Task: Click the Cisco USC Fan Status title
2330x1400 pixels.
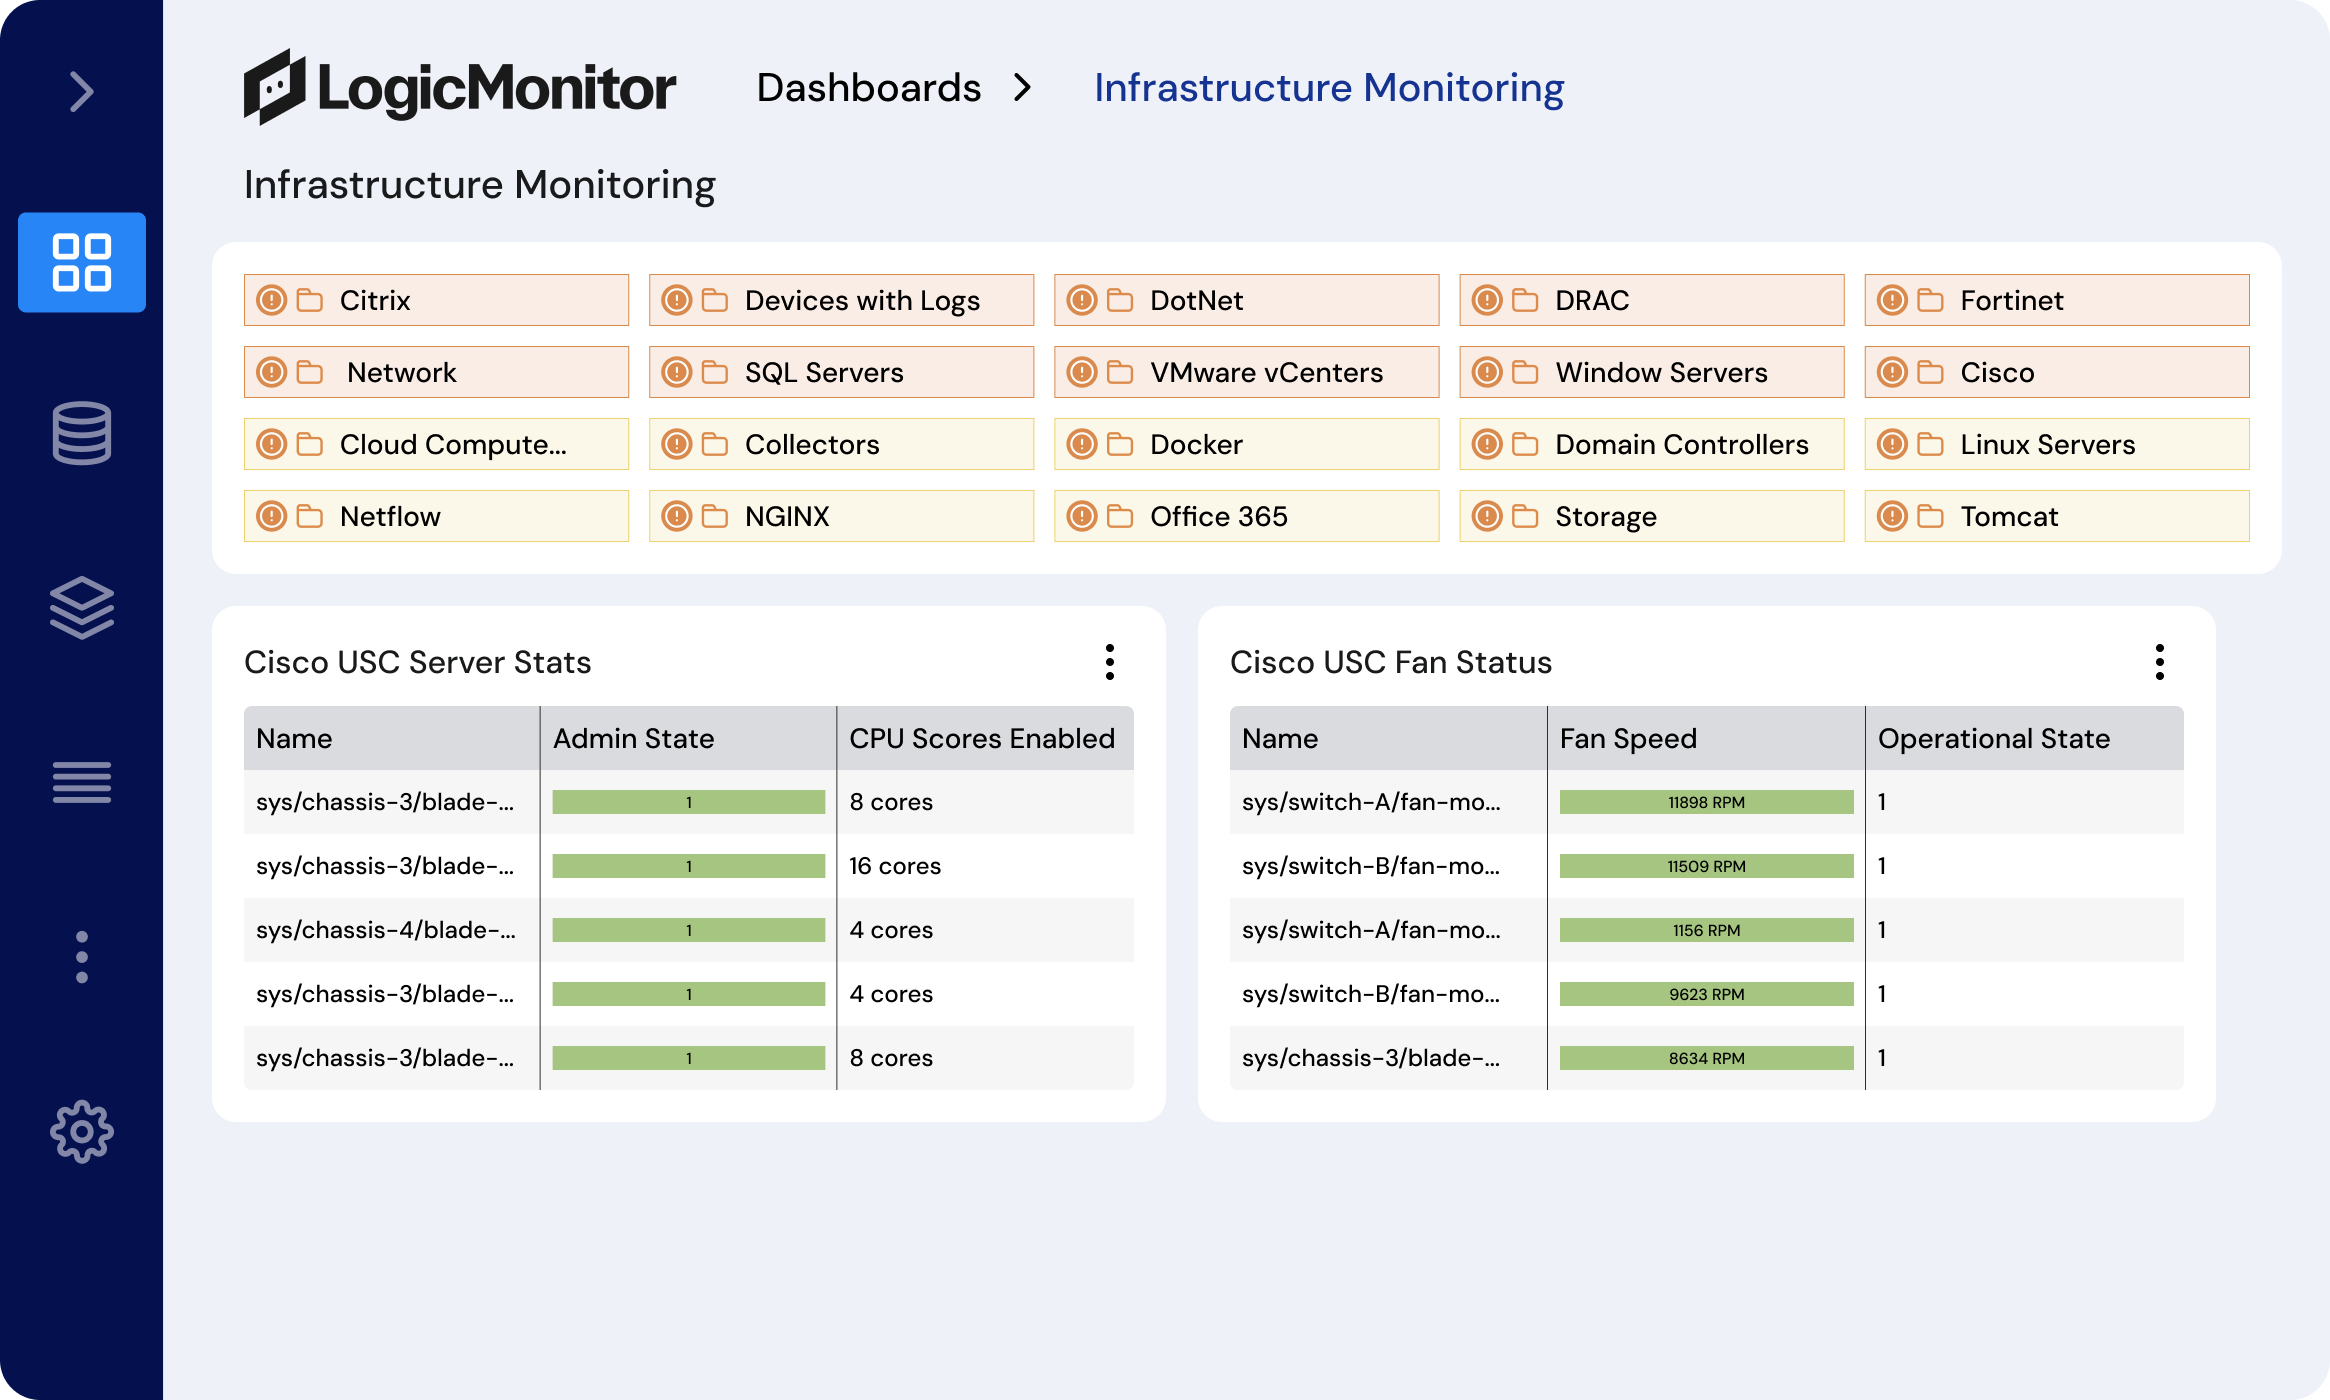Action: point(1391,662)
